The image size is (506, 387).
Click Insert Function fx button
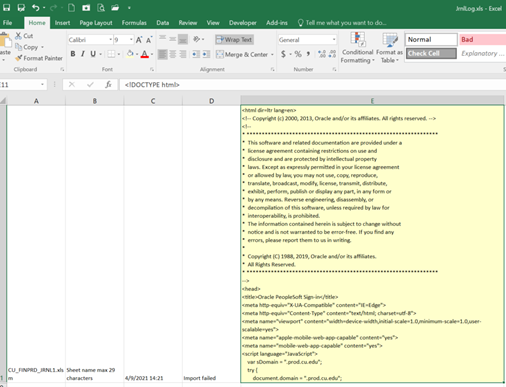point(108,85)
